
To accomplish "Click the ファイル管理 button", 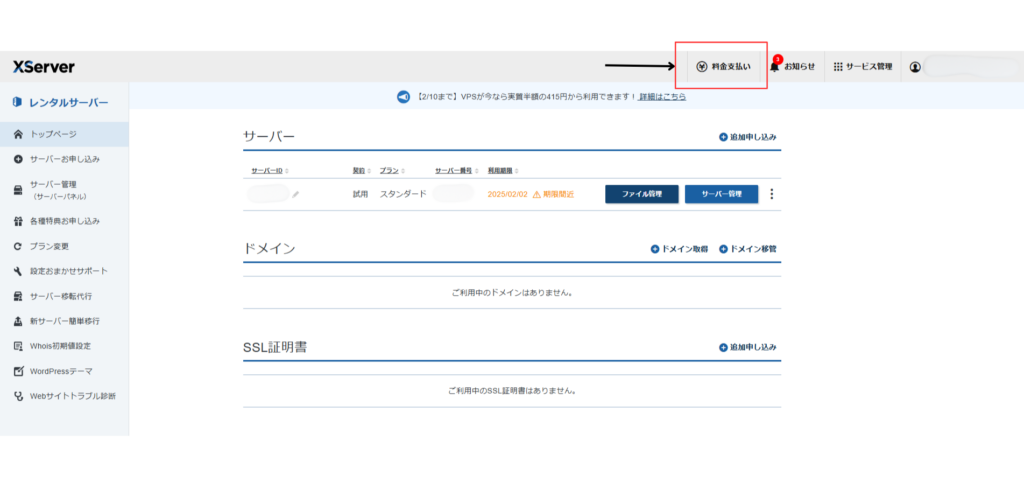I will click(641, 194).
